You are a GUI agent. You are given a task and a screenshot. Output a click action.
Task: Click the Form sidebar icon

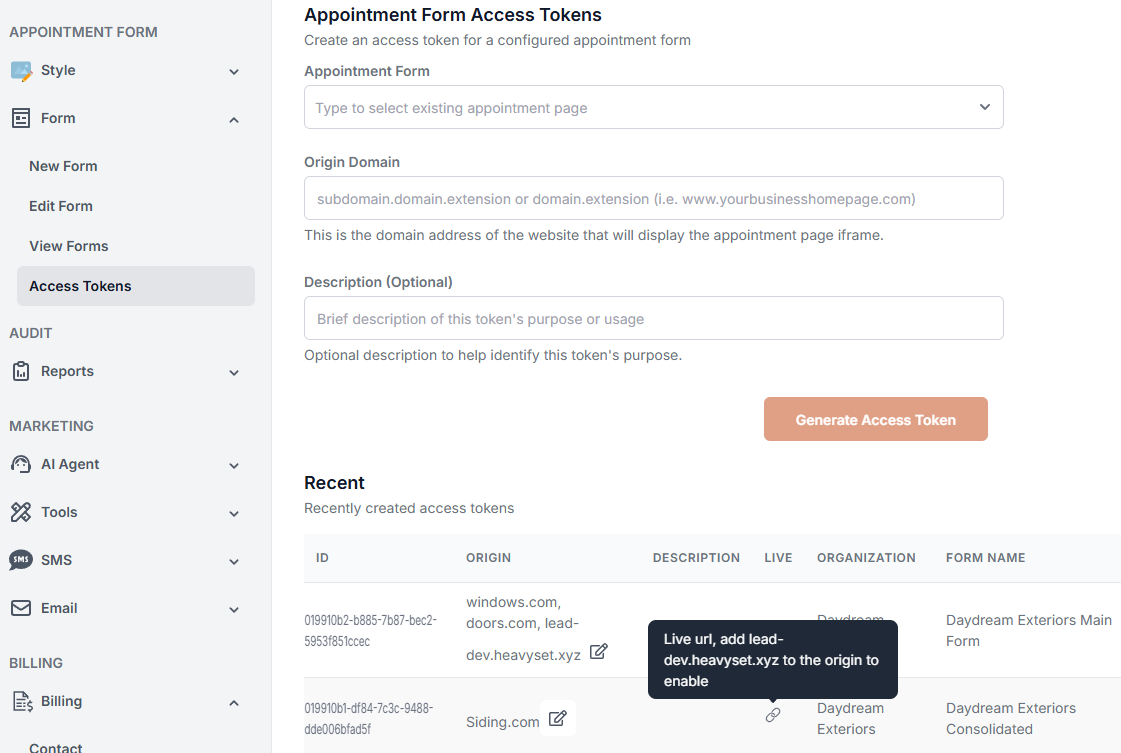20,118
